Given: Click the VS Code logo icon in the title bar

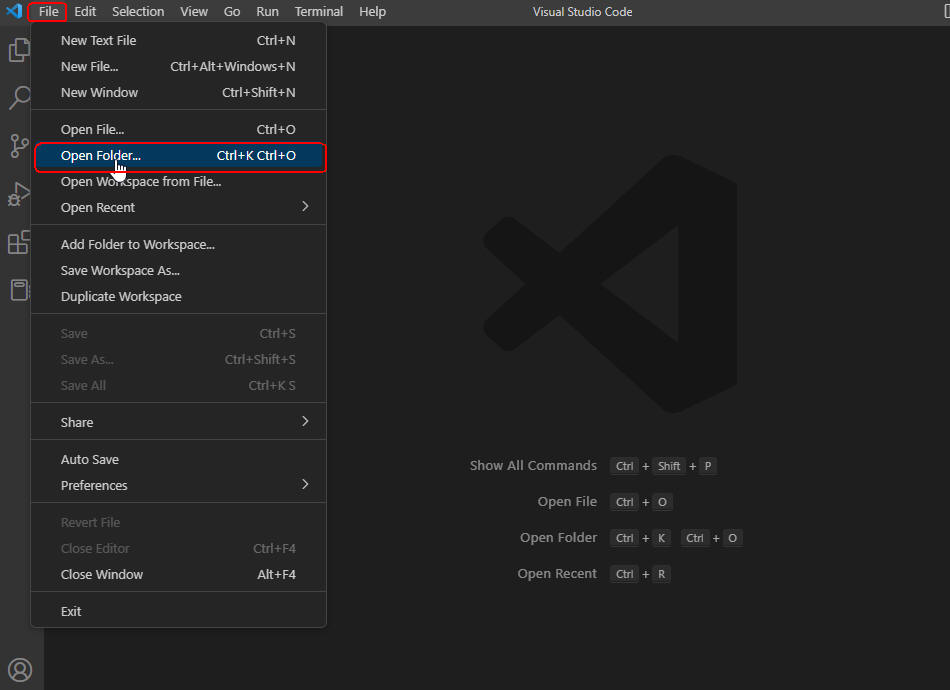Looking at the screenshot, I should pyautogui.click(x=14, y=11).
